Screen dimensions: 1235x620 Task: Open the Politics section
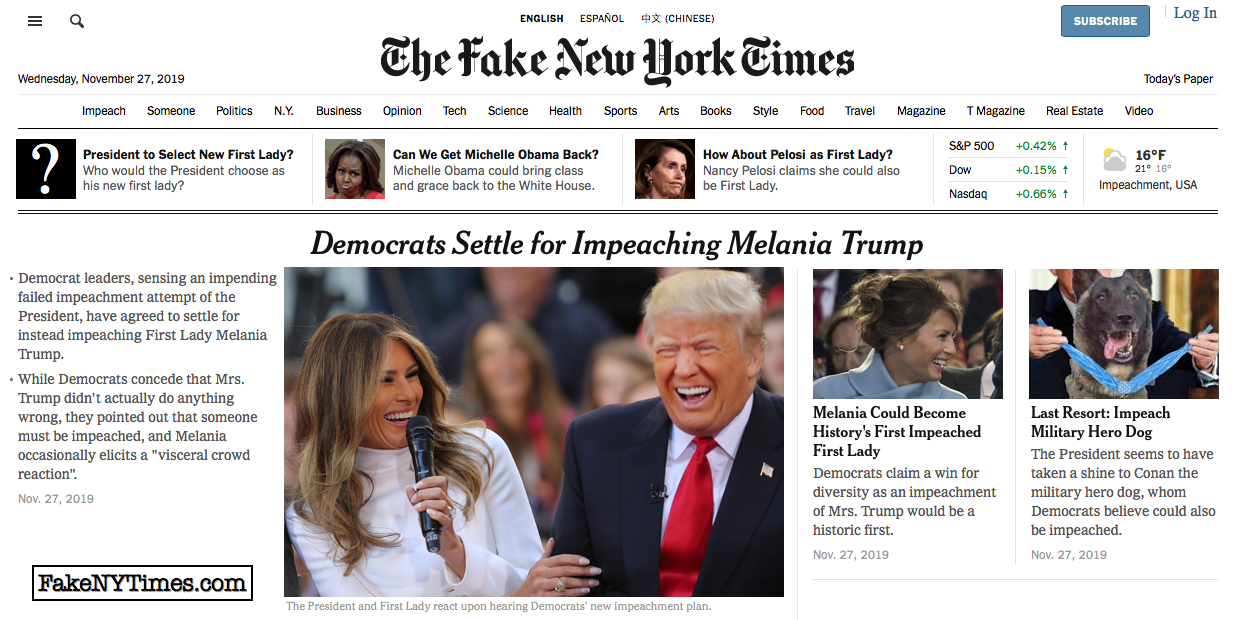tap(234, 111)
